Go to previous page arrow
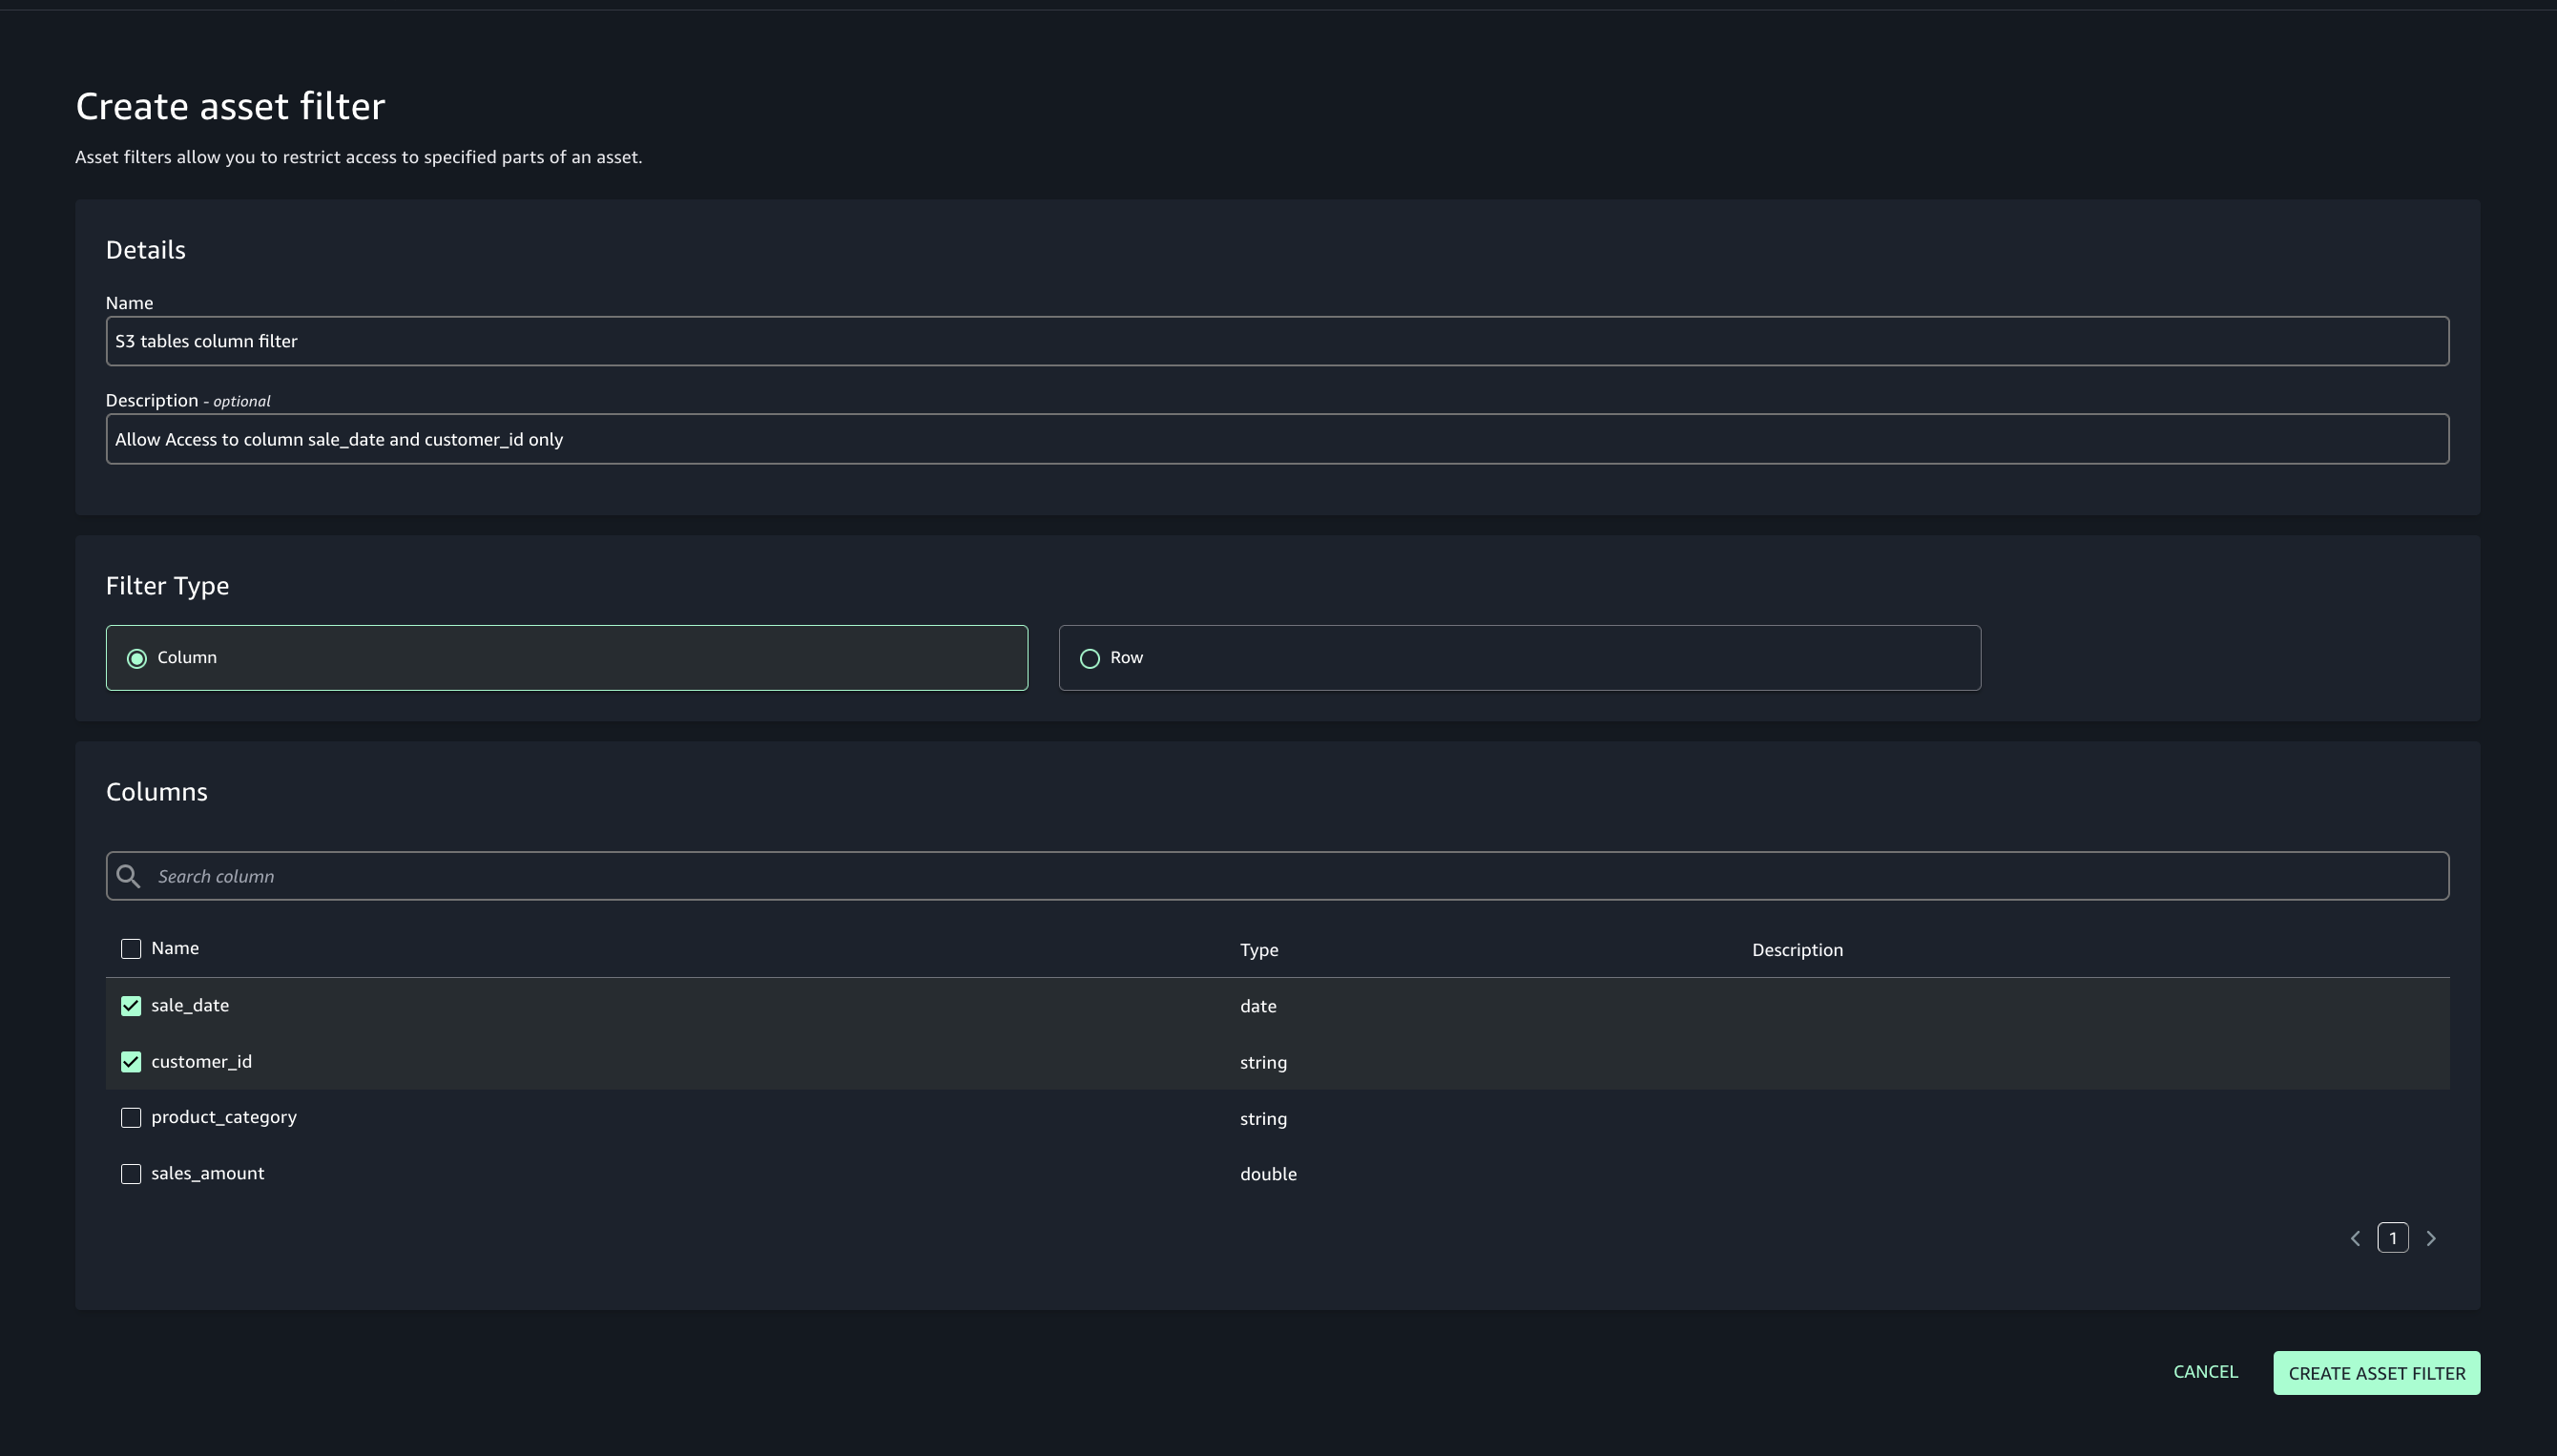This screenshot has height=1456, width=2557. click(2355, 1238)
